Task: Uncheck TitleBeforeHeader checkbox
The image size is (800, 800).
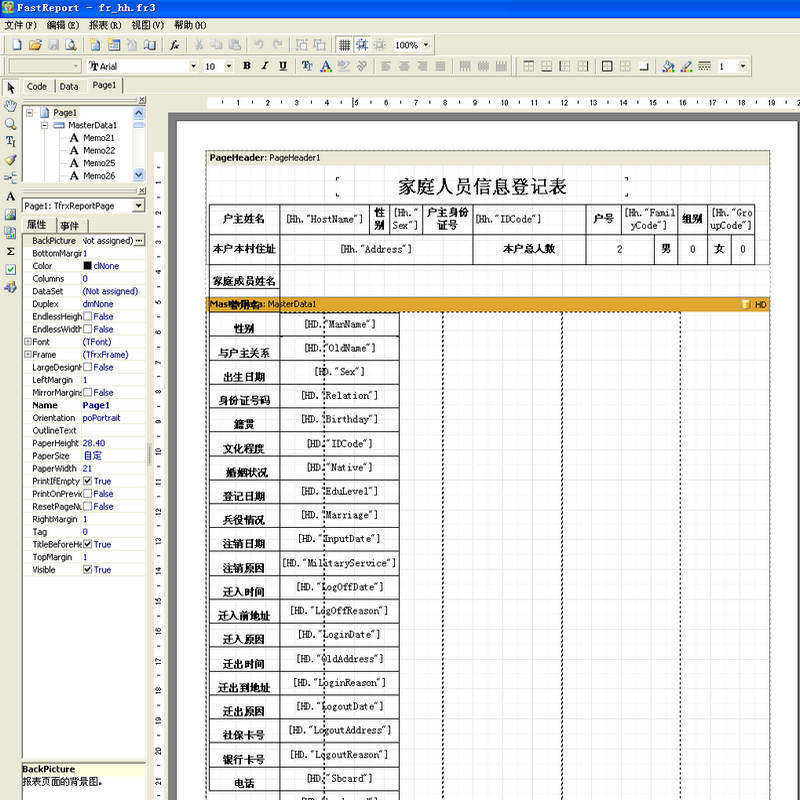Action: click(87, 544)
